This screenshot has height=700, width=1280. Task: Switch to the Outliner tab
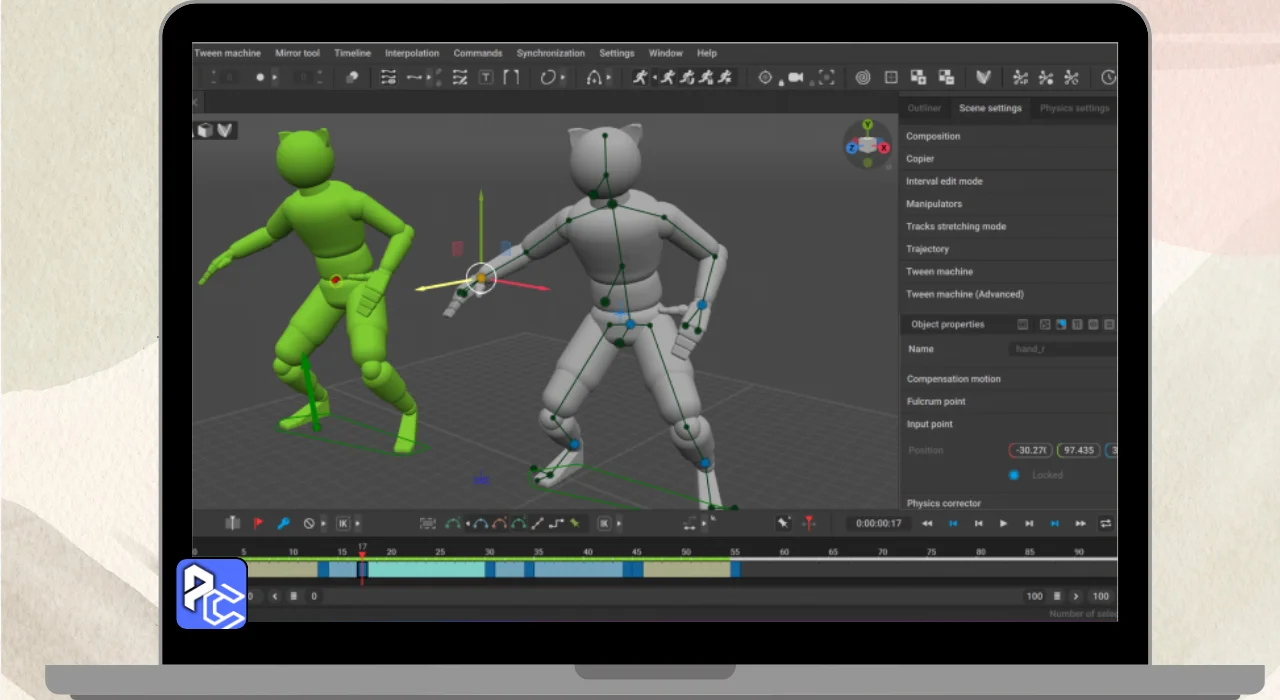click(x=924, y=108)
